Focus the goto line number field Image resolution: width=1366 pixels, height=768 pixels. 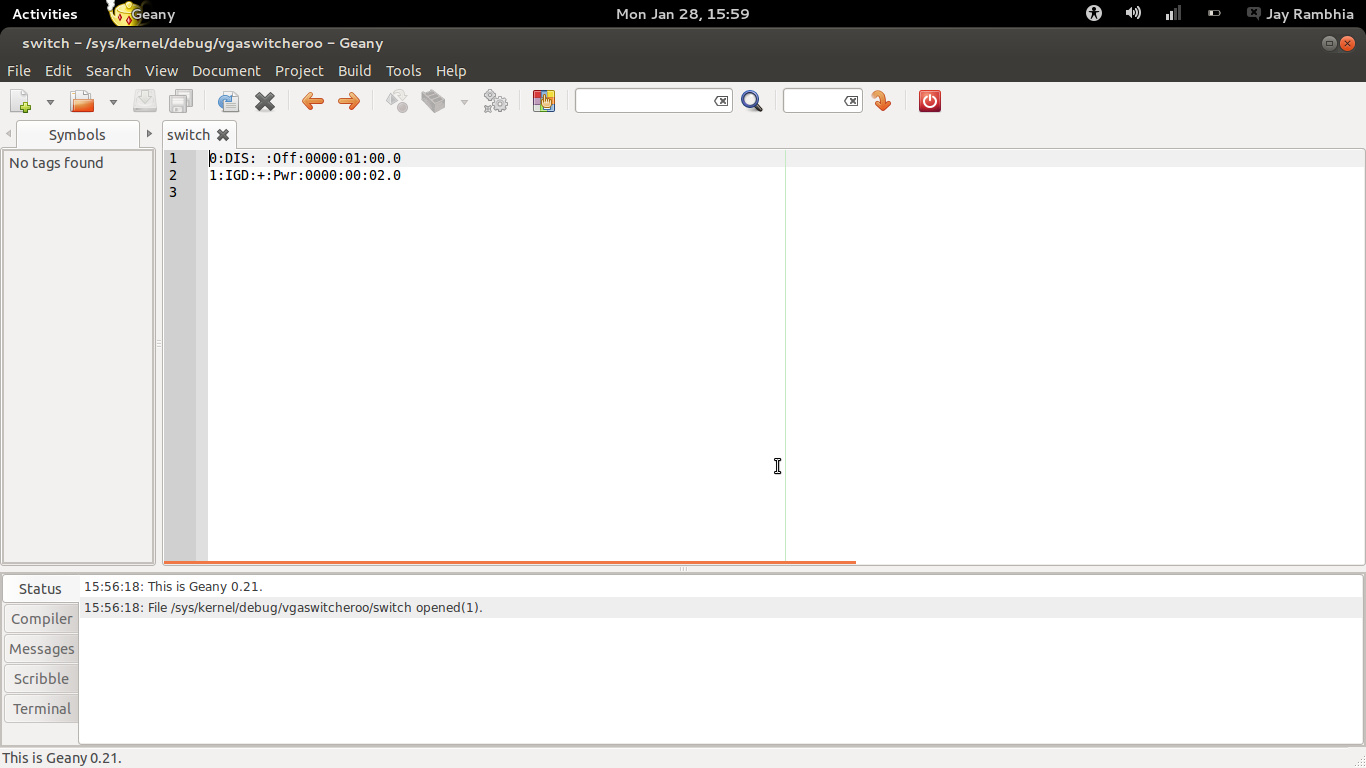point(815,101)
